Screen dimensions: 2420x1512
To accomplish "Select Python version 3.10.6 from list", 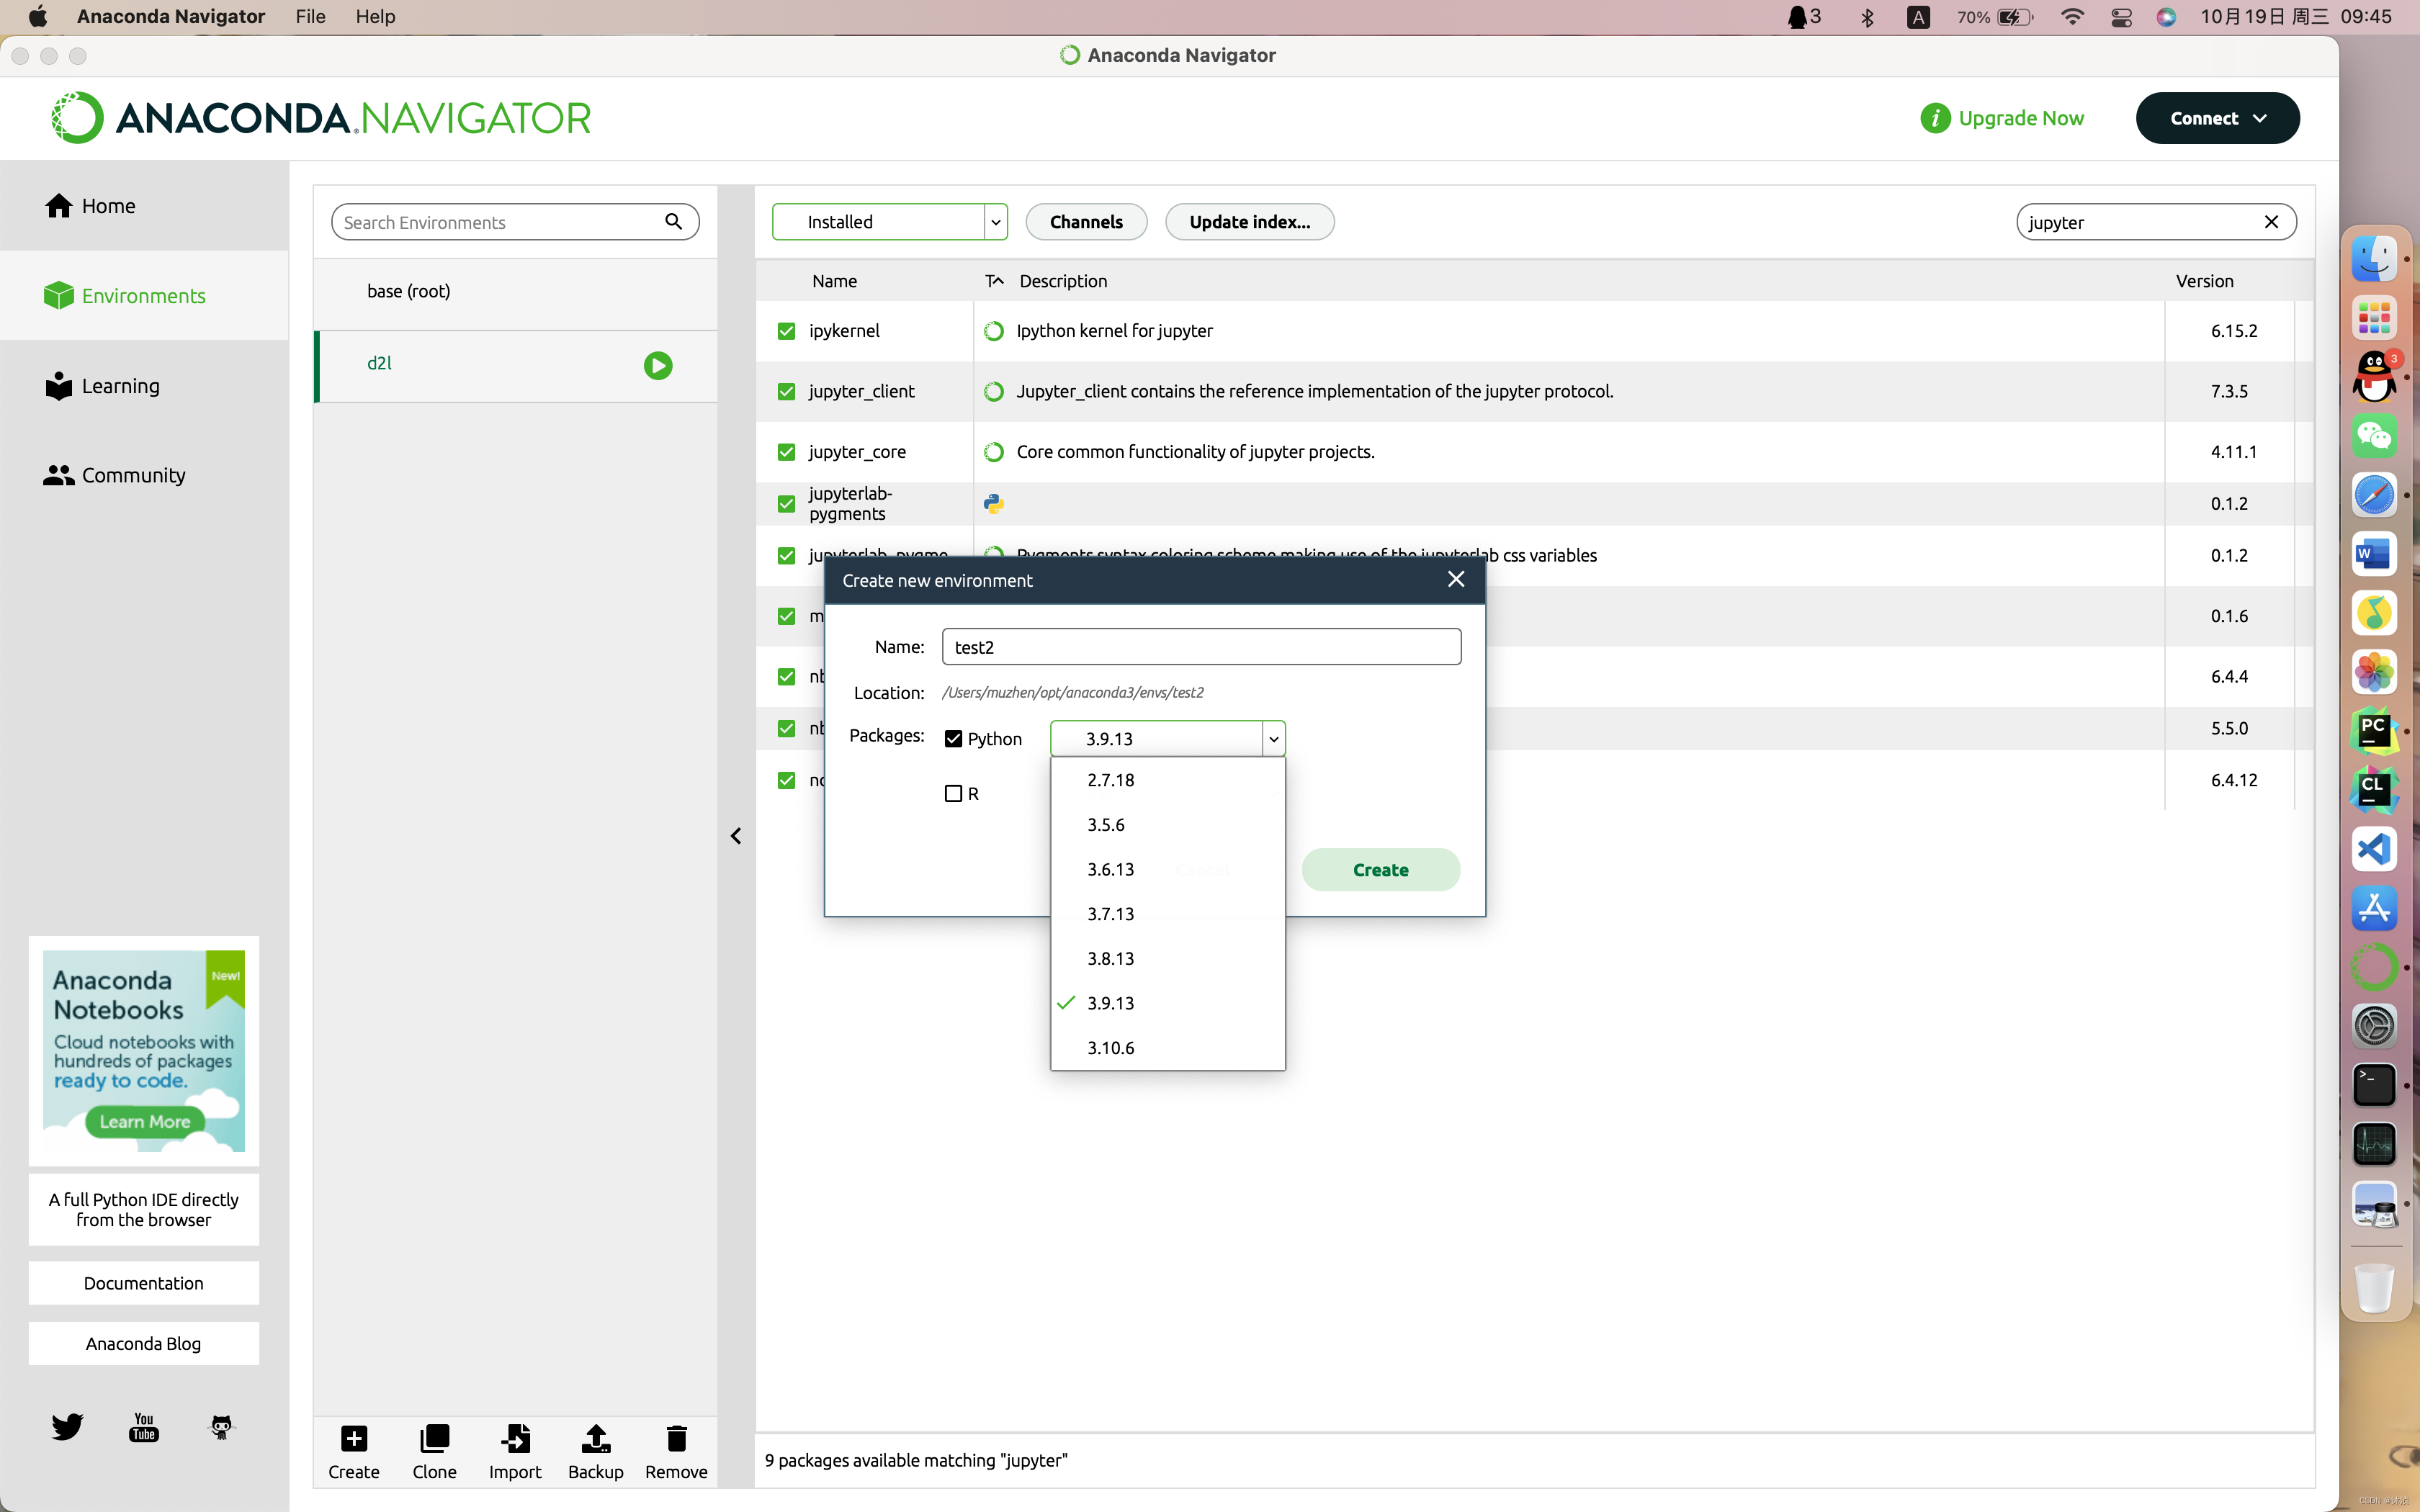I will [x=1110, y=1048].
